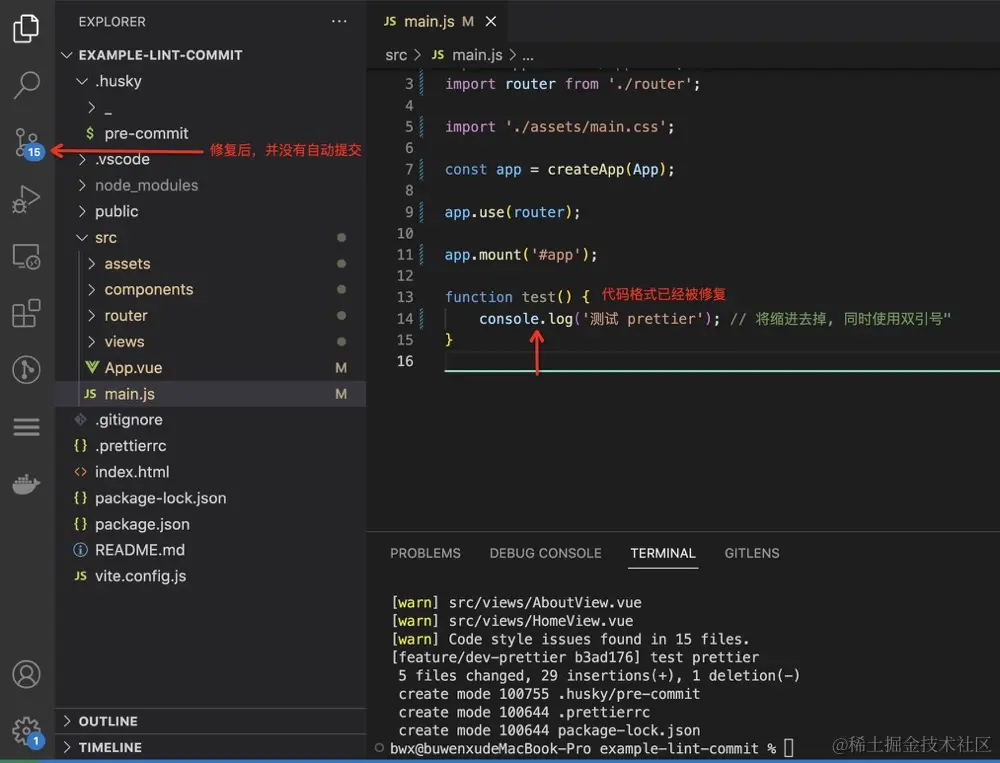Open the stacked-lines activity bar icon
The image size is (1000, 763).
tap(26, 427)
